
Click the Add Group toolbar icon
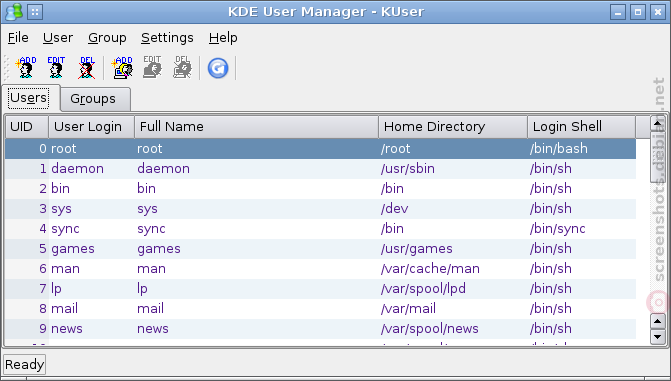coord(122,68)
